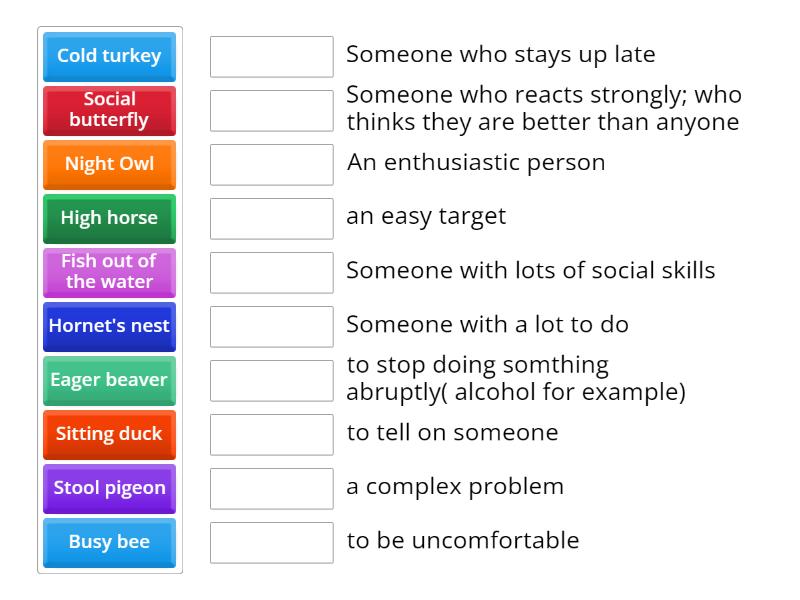This screenshot has width=800, height=600.
Task: Click answer slot for 'to tell on someone'
Action: point(271,435)
